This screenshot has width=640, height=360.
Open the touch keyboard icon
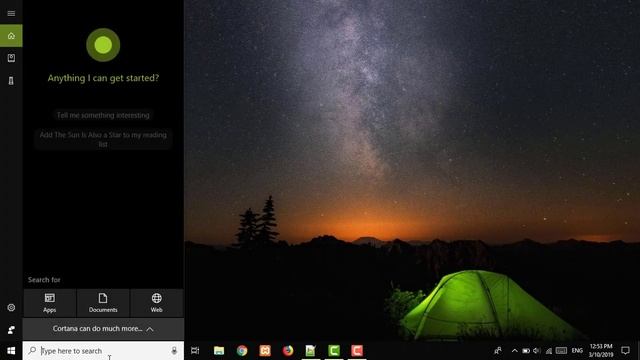click(x=562, y=351)
